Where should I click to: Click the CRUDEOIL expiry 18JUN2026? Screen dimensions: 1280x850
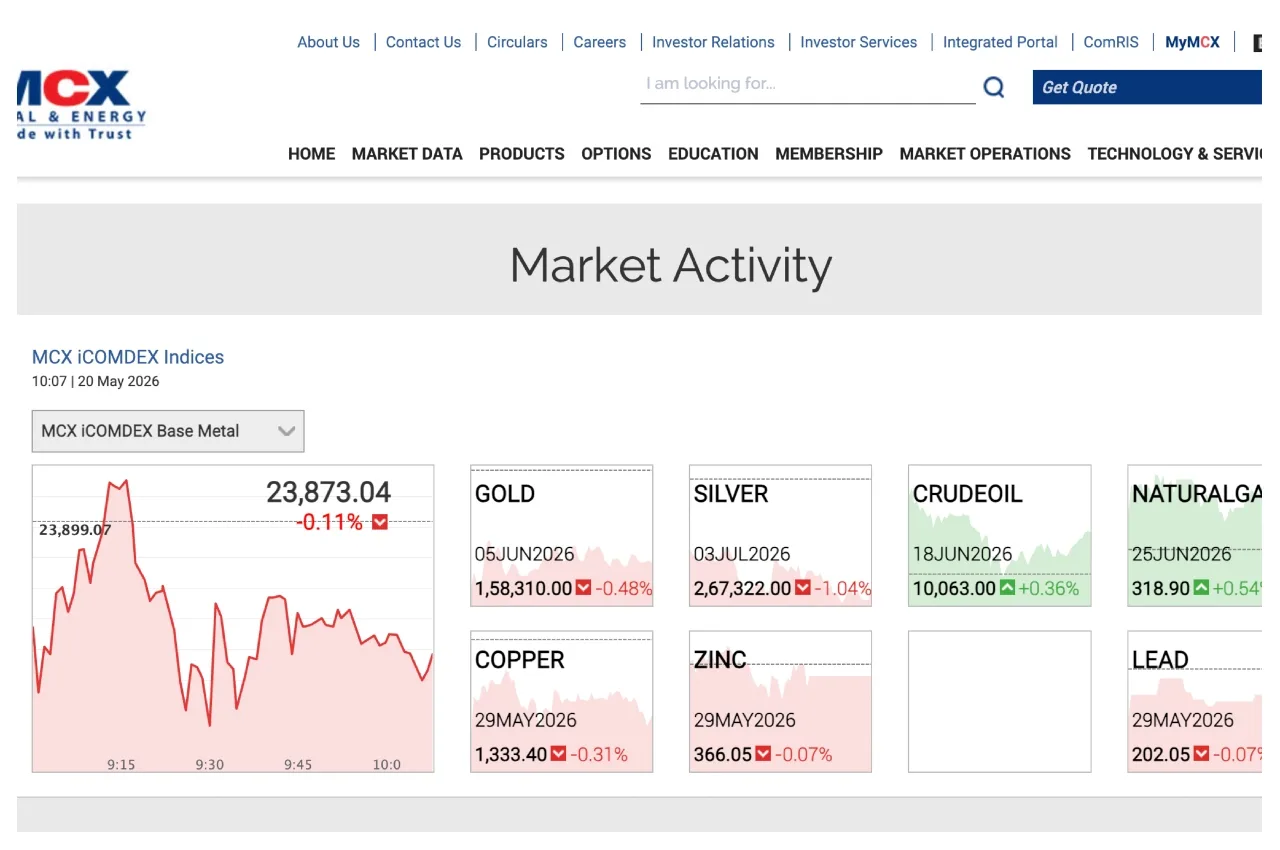click(x=962, y=554)
